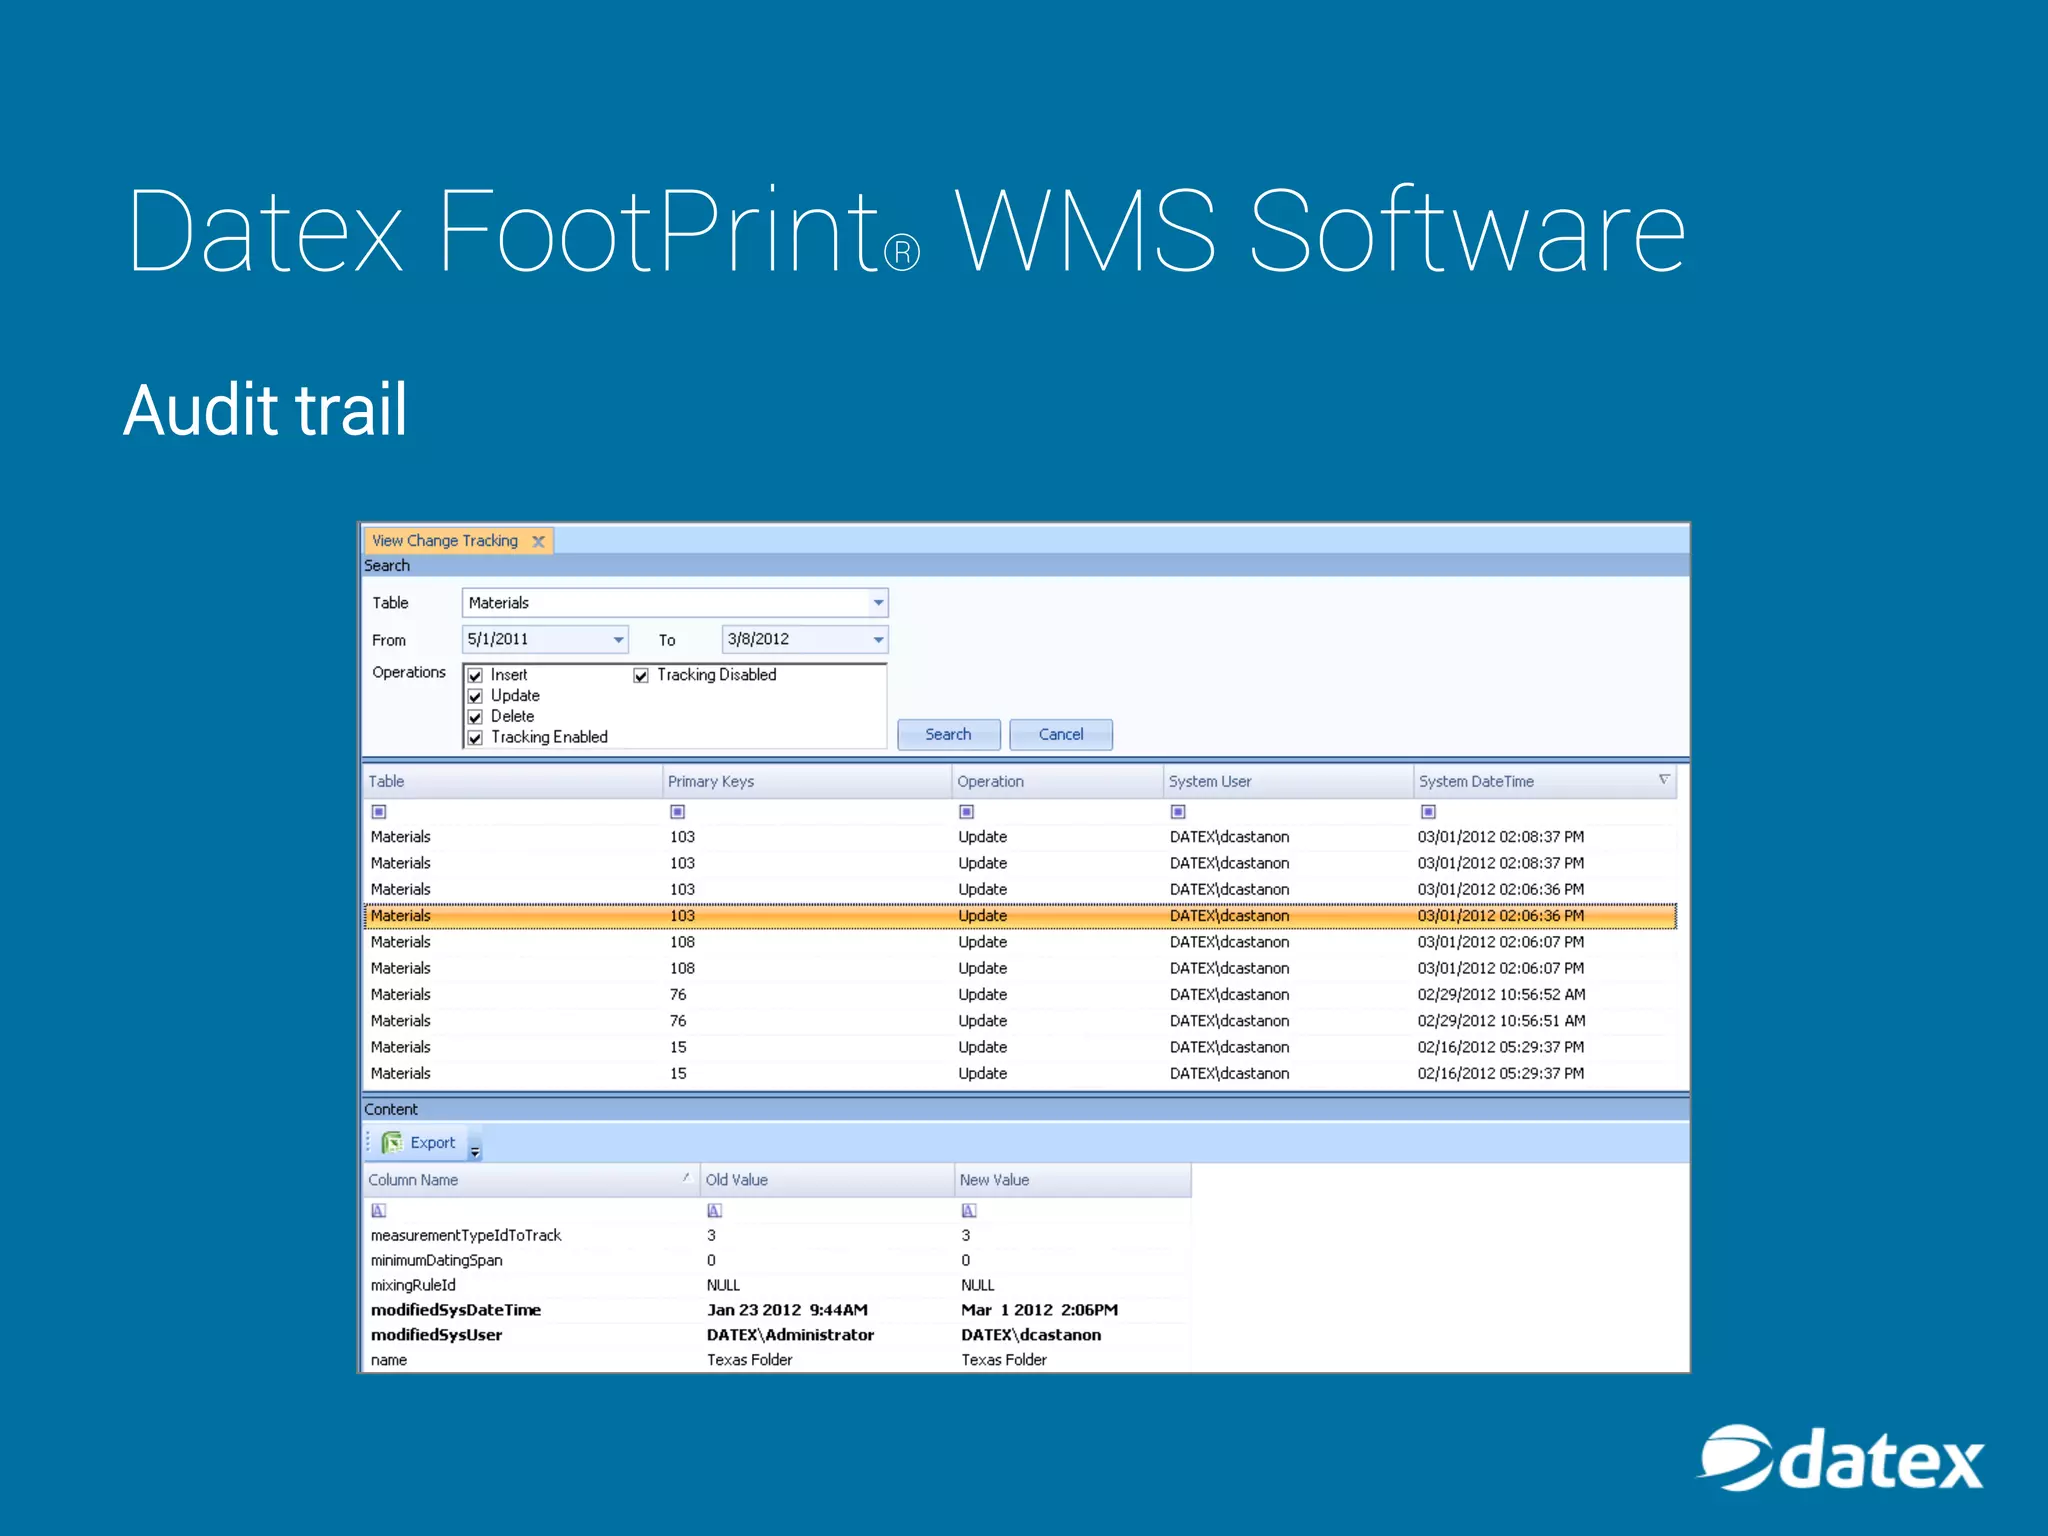Click the Search button
2048x1536 pixels.
point(948,734)
